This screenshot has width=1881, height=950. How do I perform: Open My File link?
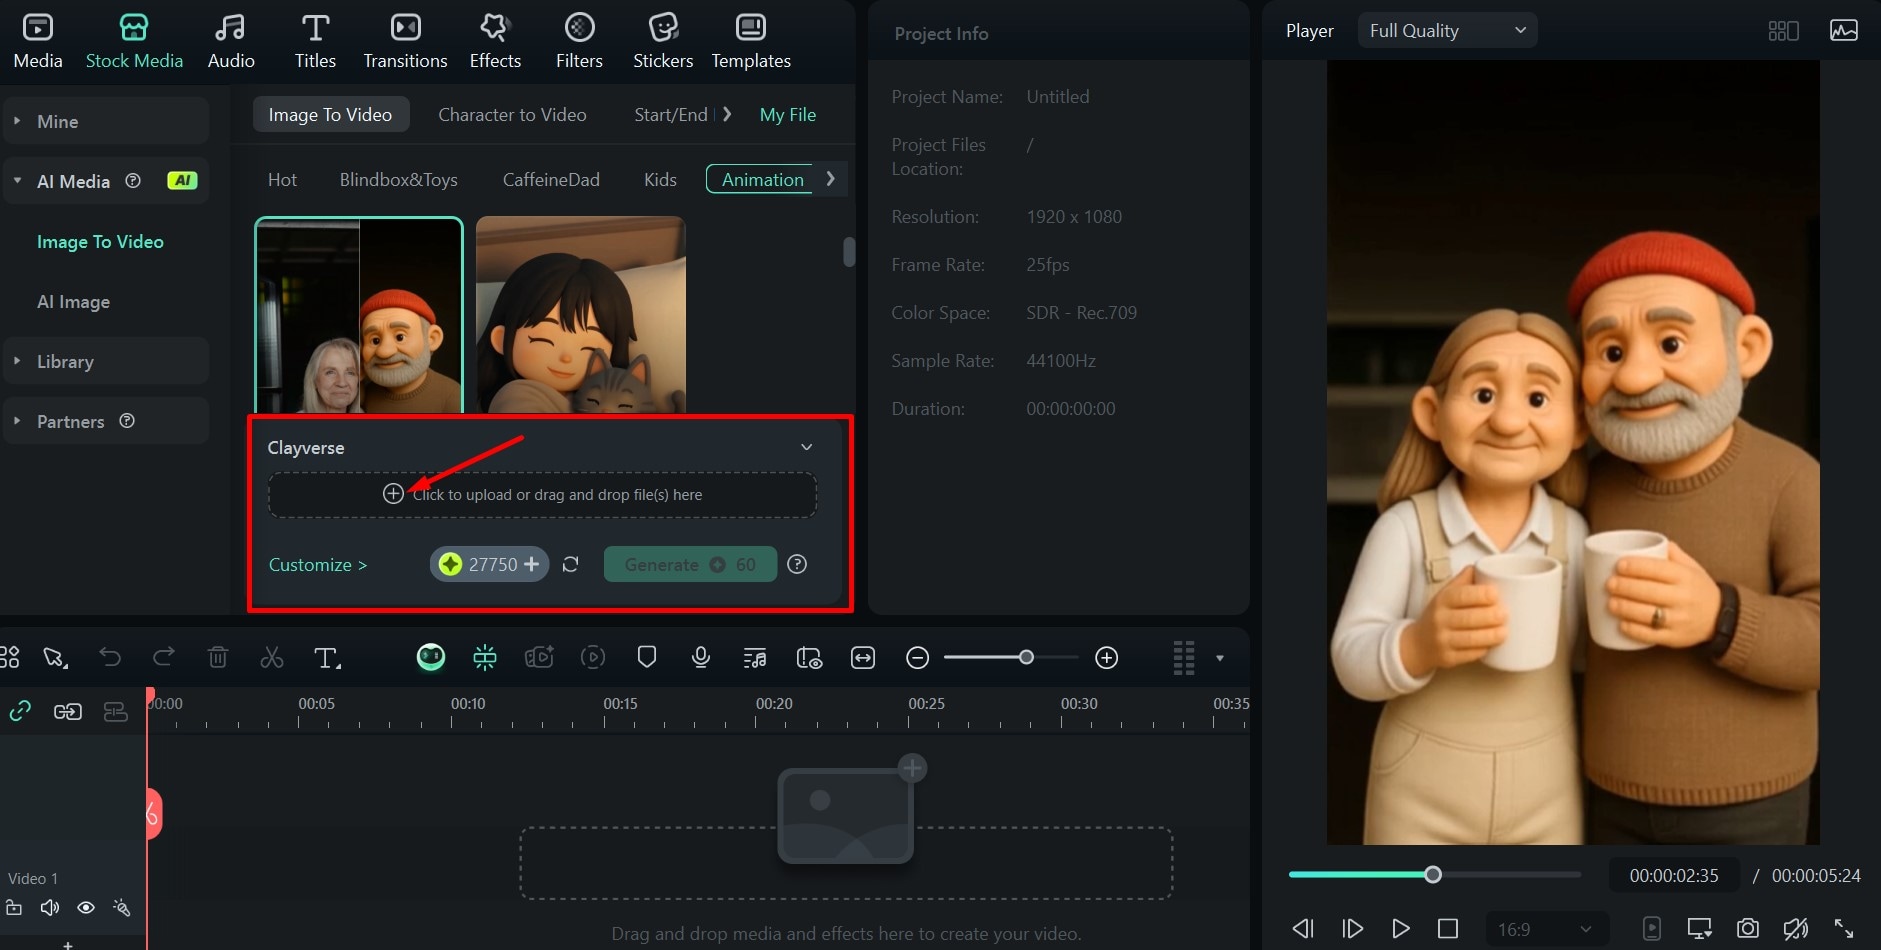(x=788, y=115)
